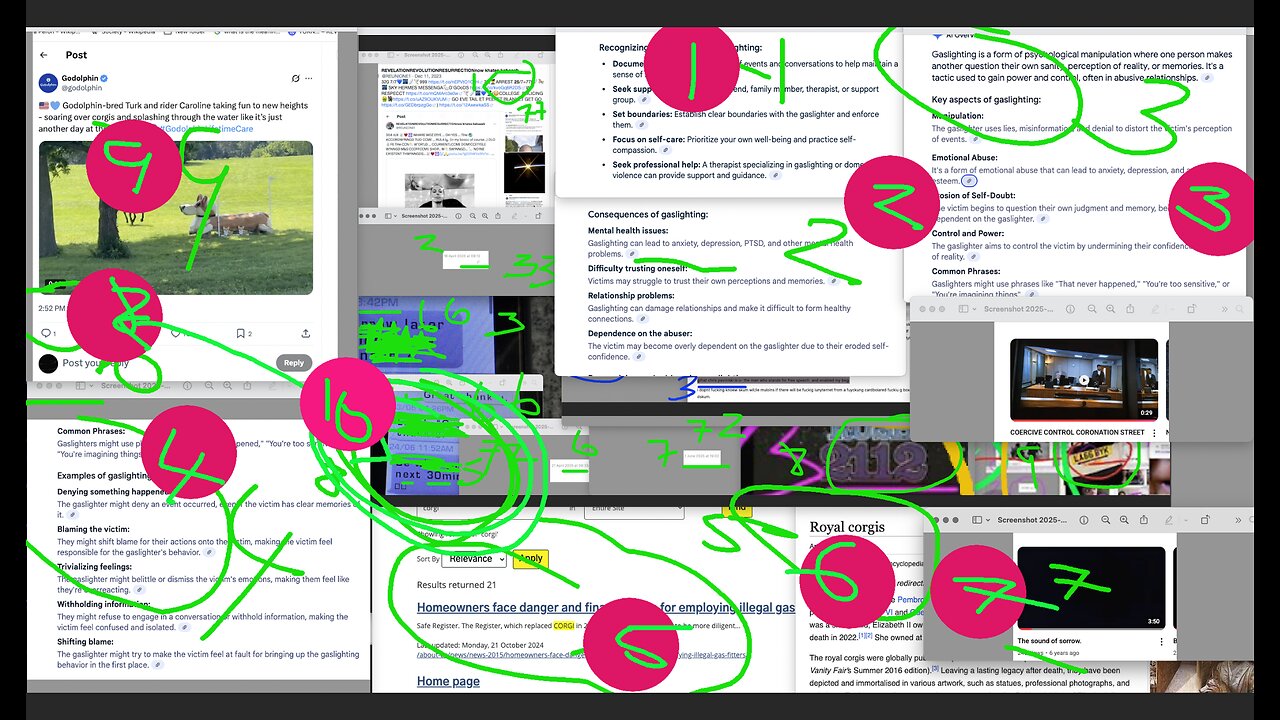Viewport: 1280px width, 720px height.
Task: Show toolbar overflow in COERCIVE CONTROL Preview window
Action: [x=1224, y=309]
